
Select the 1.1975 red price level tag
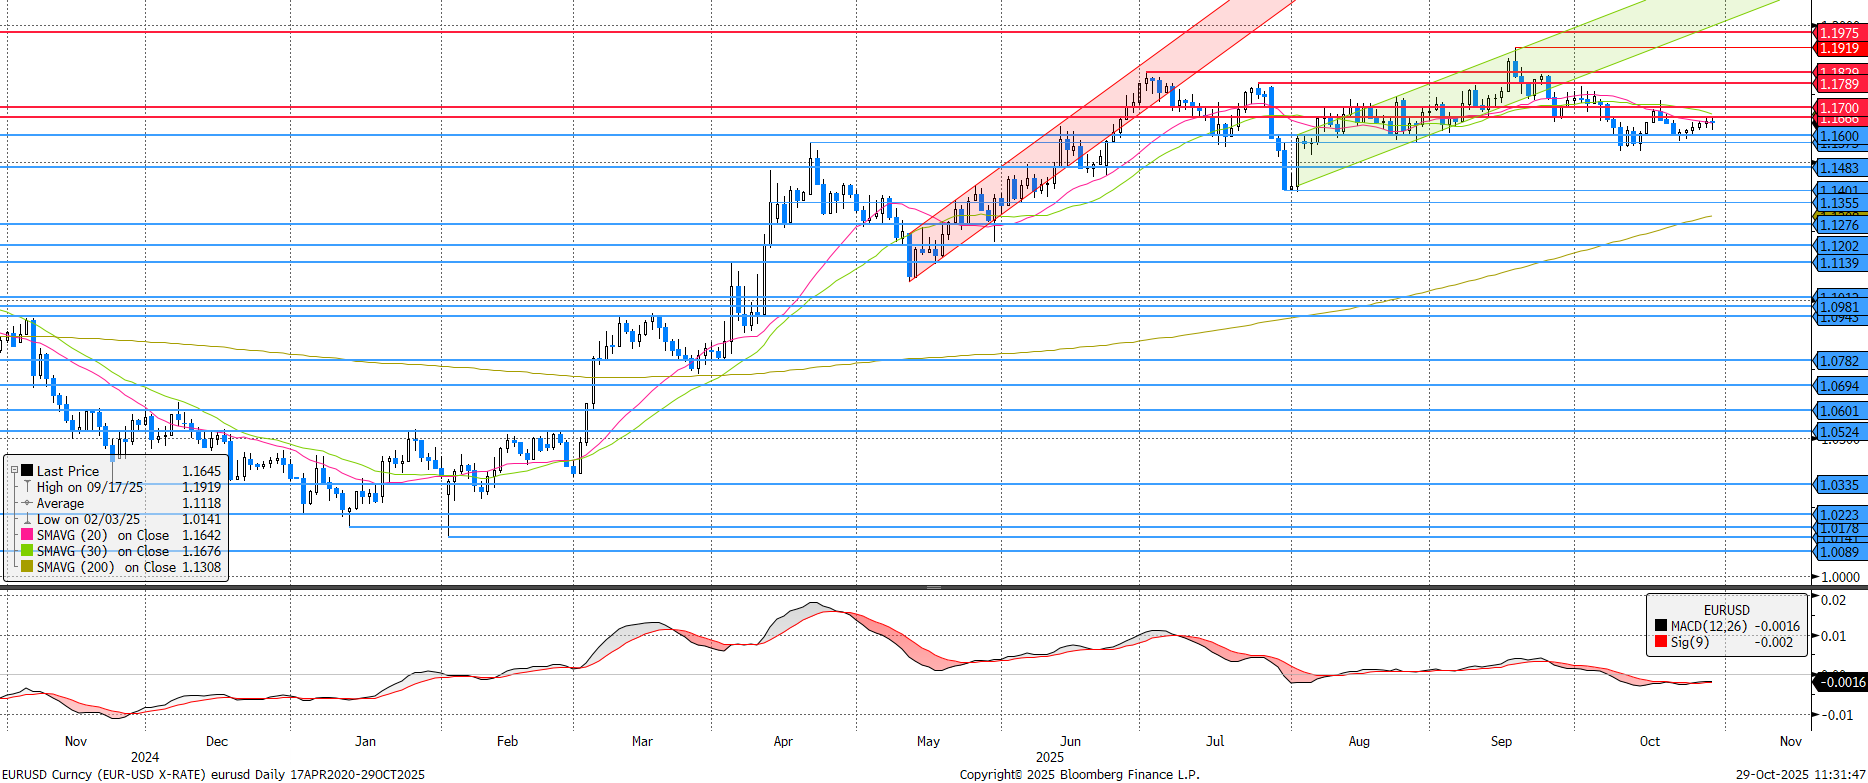pyautogui.click(x=1838, y=33)
